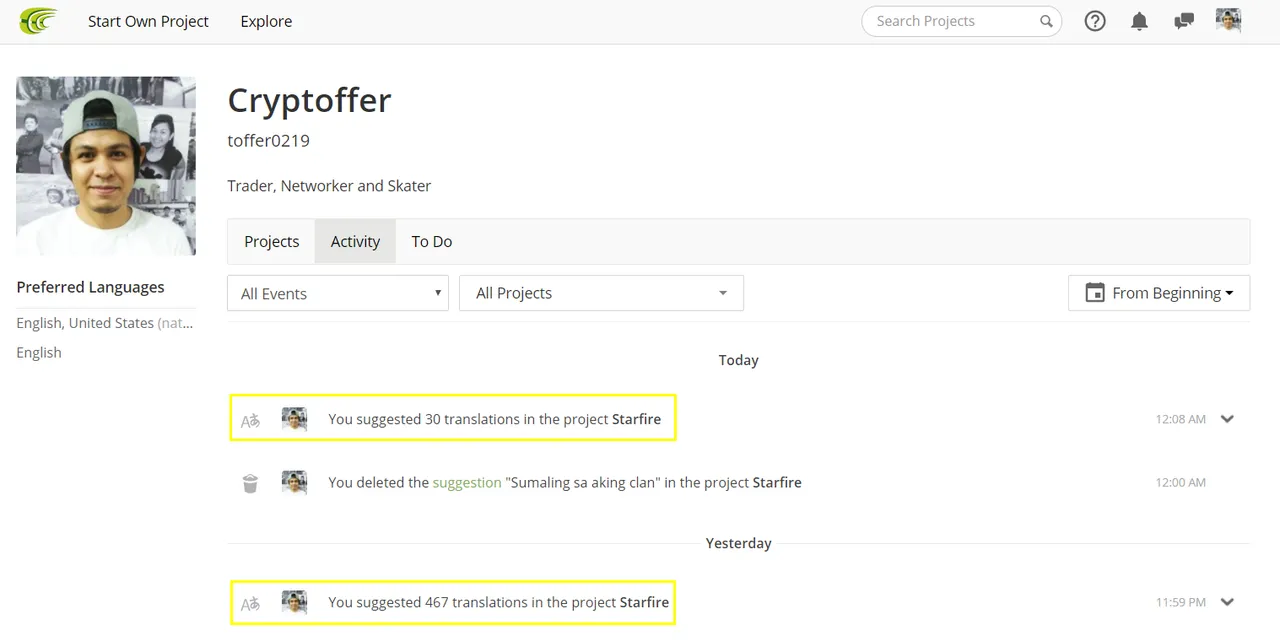The width and height of the screenshot is (1280, 640).
Task: Click trash icon beside deleted suggestion entry
Action: click(250, 483)
